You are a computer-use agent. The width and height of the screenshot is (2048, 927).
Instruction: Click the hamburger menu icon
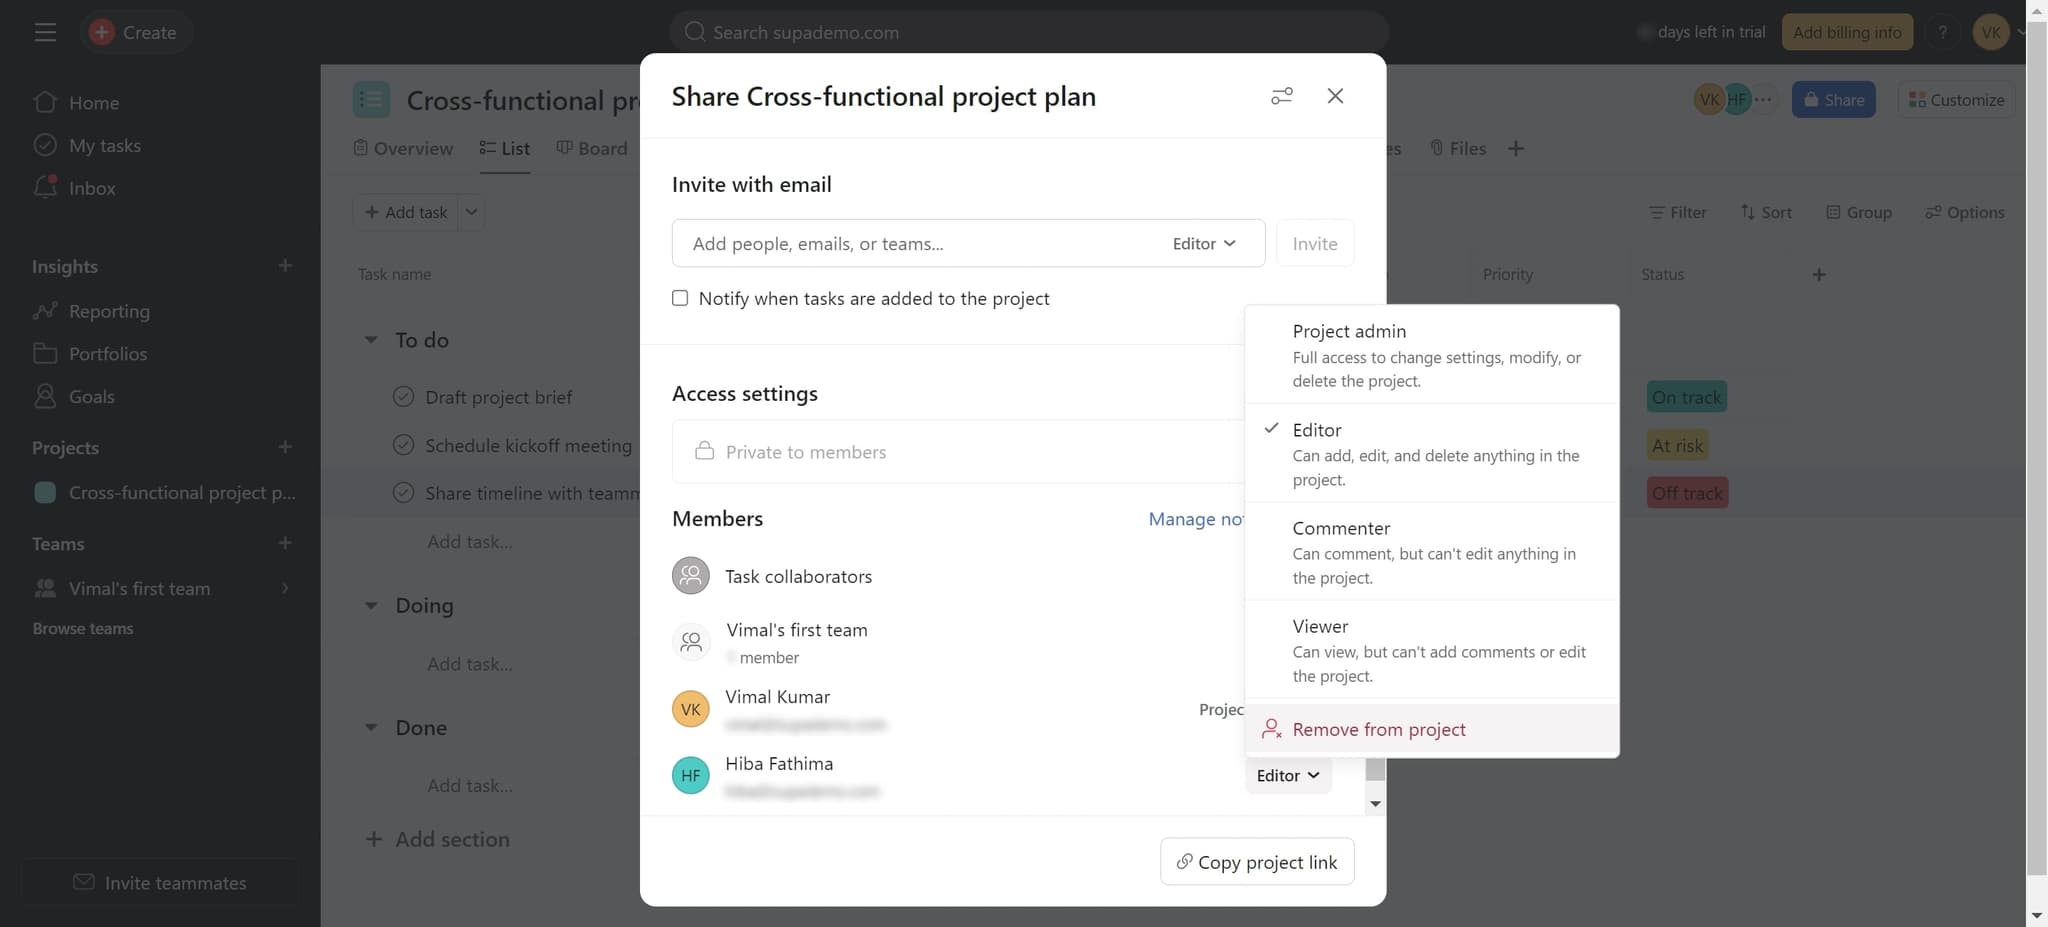45,32
